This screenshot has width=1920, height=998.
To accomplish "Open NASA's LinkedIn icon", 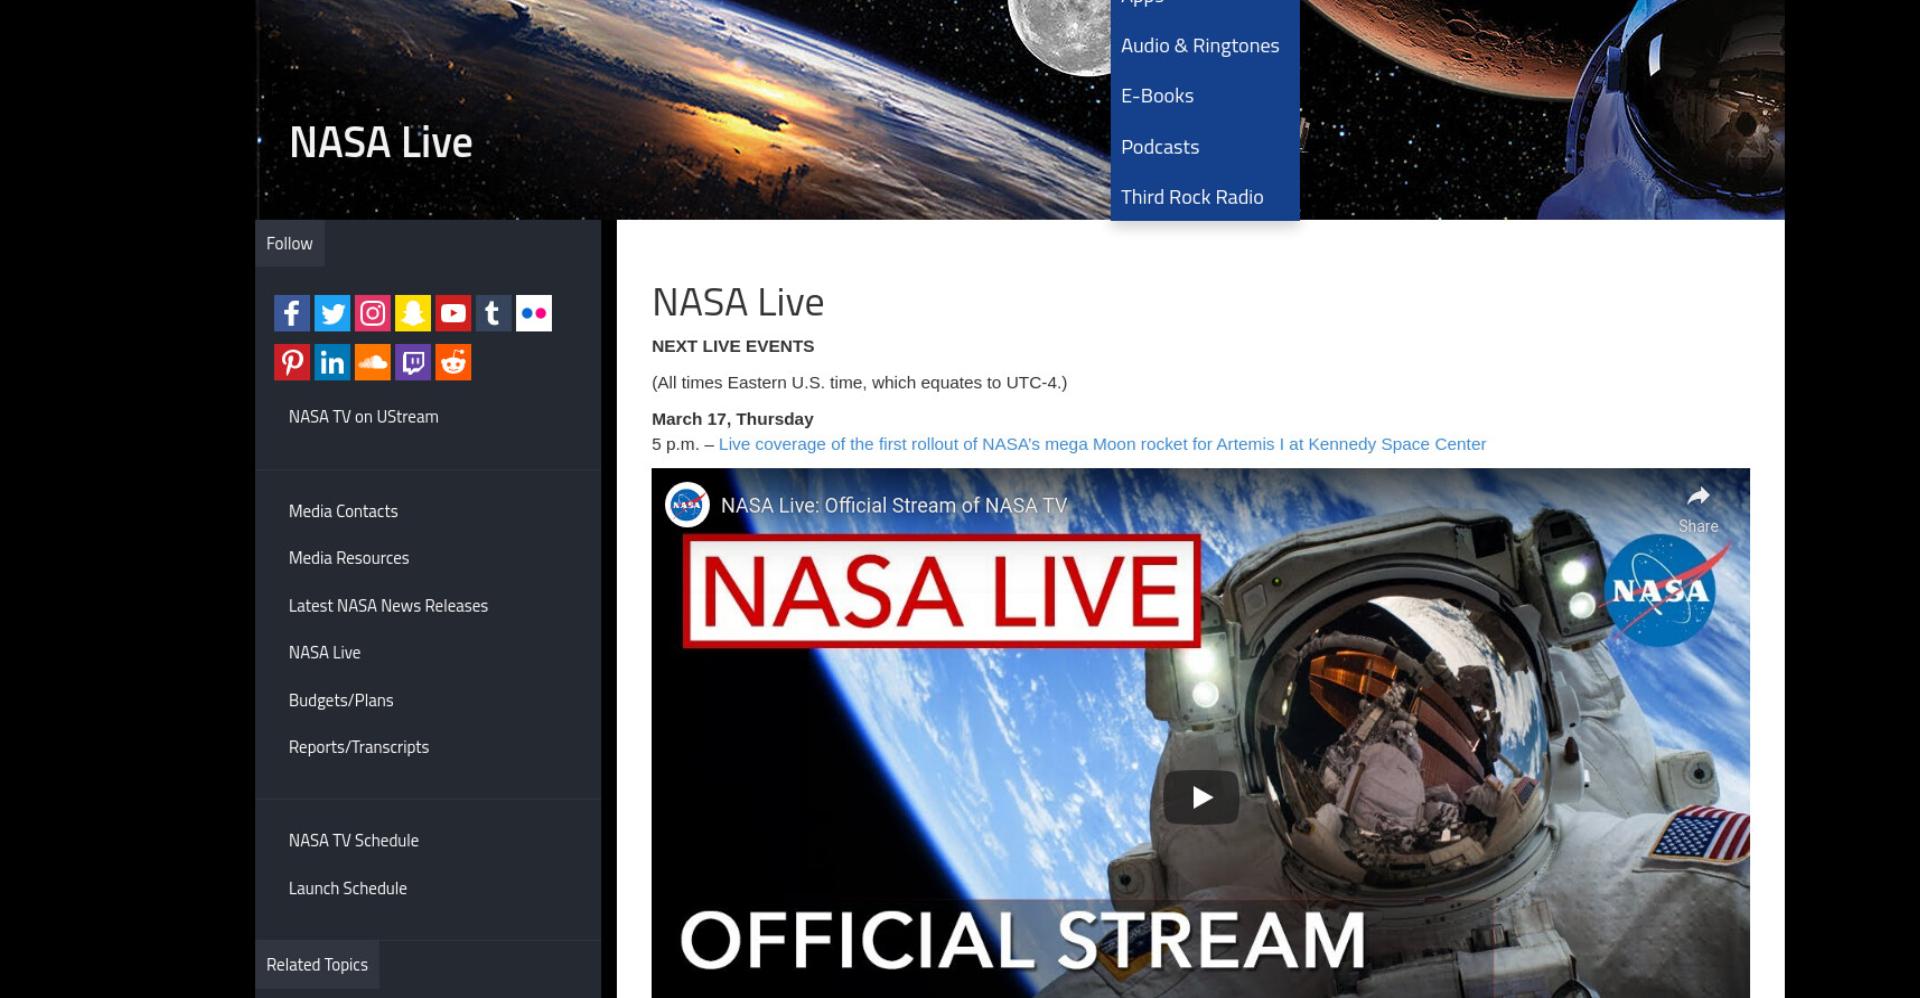I will [x=332, y=362].
